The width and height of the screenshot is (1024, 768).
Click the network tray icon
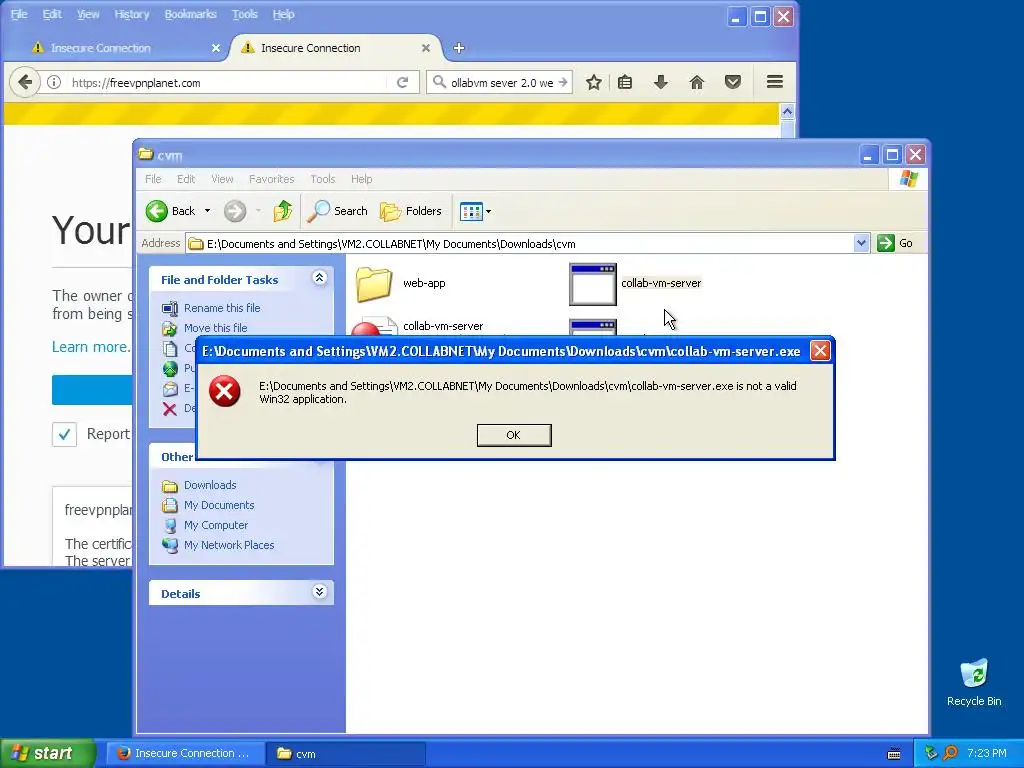[x=931, y=753]
